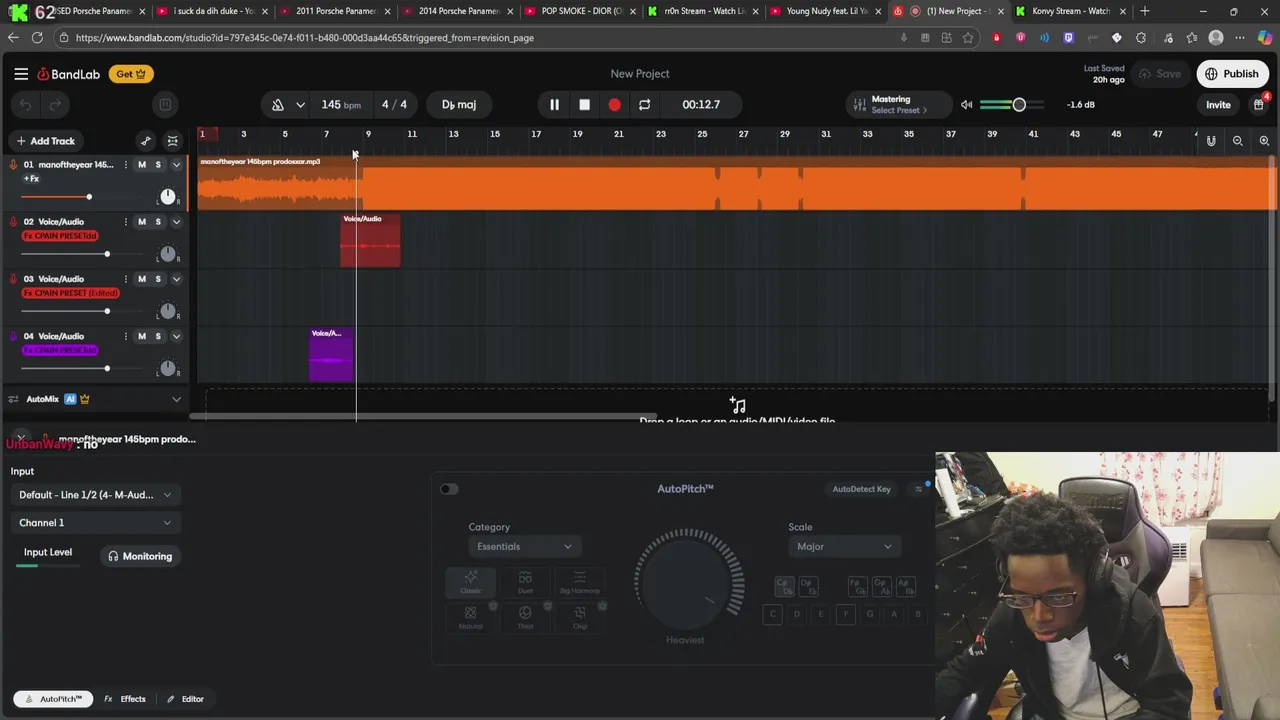Click the BandLab logo
The width and height of the screenshot is (1280, 720).
click(x=69, y=74)
